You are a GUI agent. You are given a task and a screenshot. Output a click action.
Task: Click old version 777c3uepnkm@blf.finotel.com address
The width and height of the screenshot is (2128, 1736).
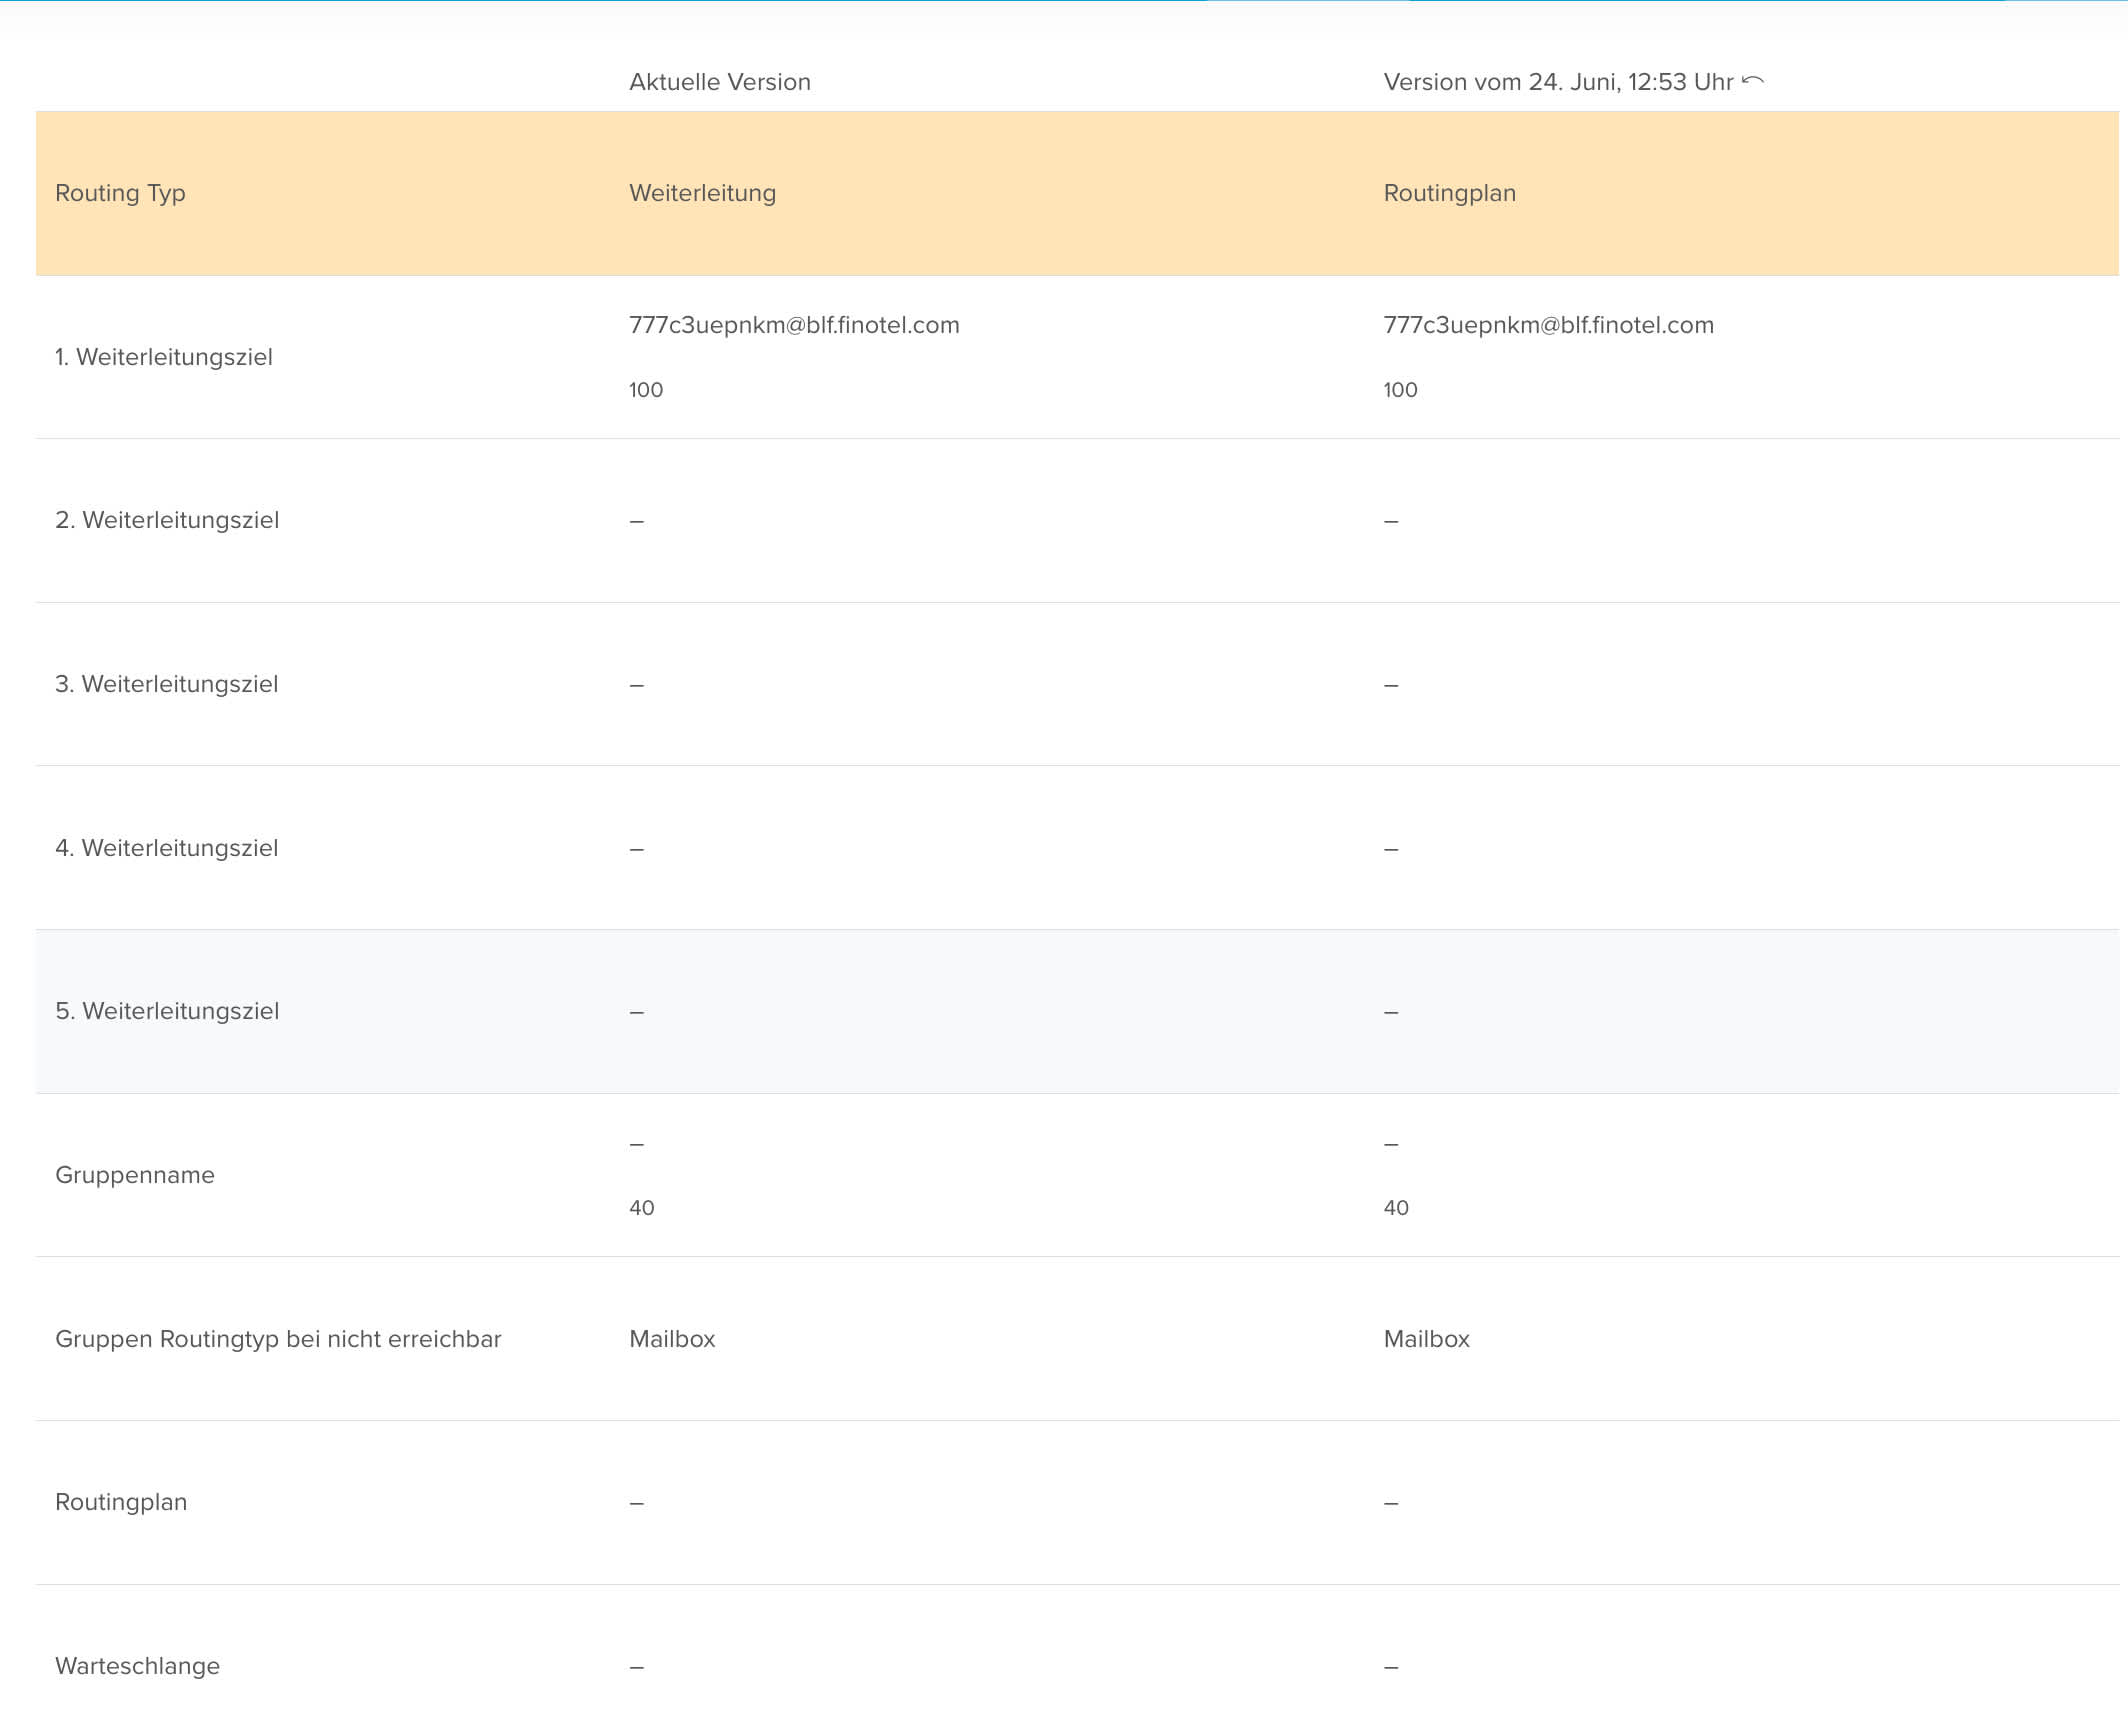[x=1548, y=325]
